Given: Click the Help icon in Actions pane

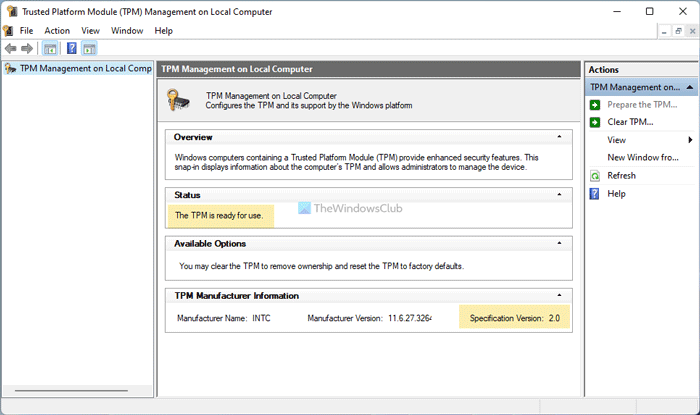Looking at the screenshot, I should 595,194.
